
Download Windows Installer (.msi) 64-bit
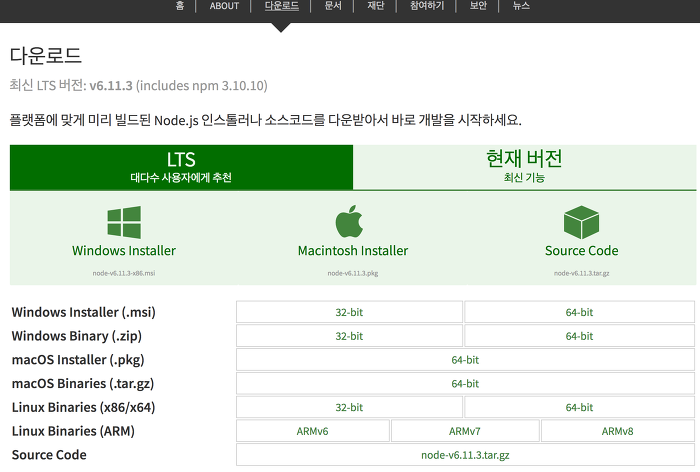tap(579, 312)
